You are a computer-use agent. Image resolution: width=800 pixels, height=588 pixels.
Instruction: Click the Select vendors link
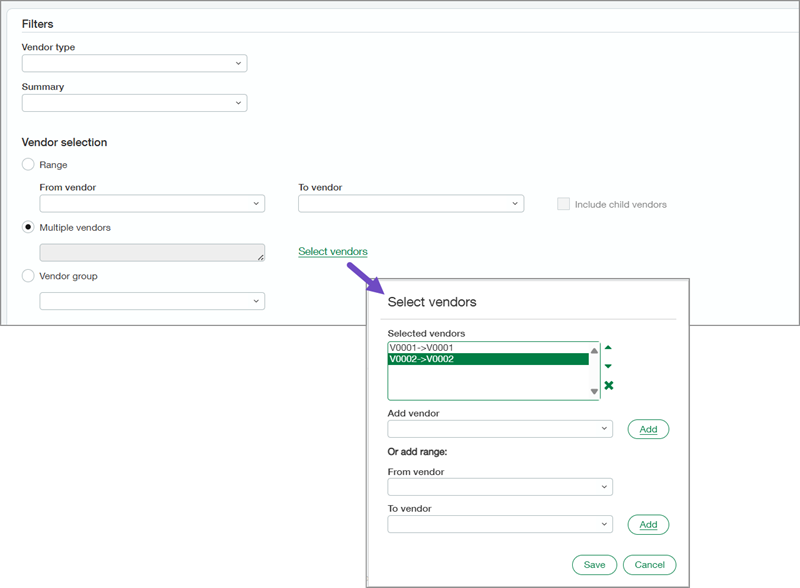tap(333, 252)
